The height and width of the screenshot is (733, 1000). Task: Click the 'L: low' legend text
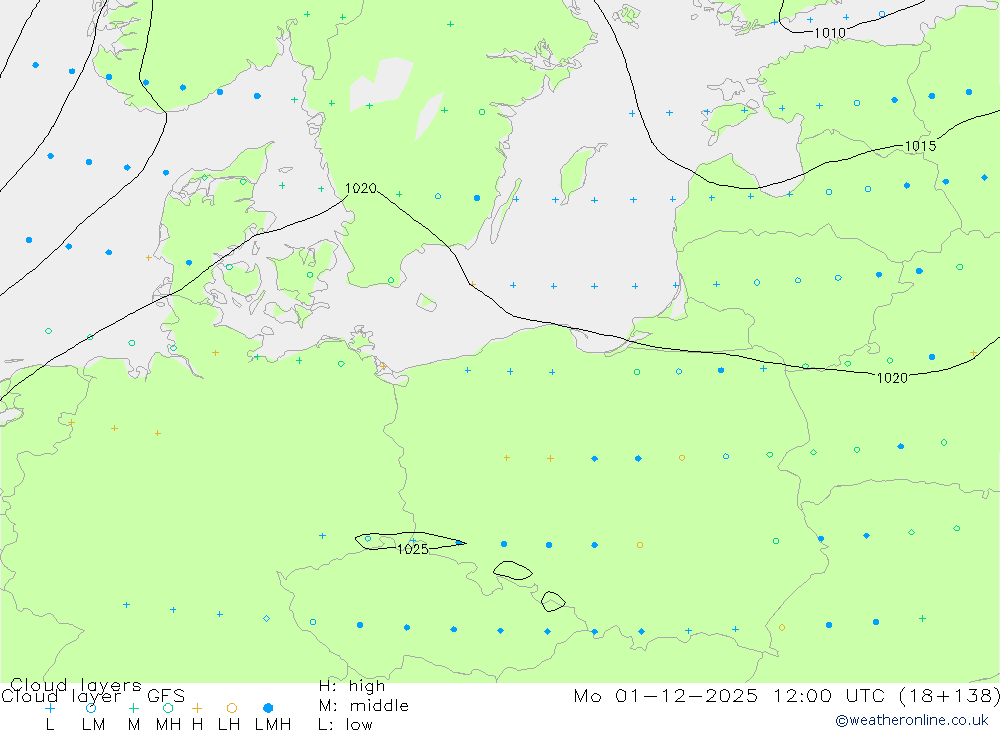(345, 725)
